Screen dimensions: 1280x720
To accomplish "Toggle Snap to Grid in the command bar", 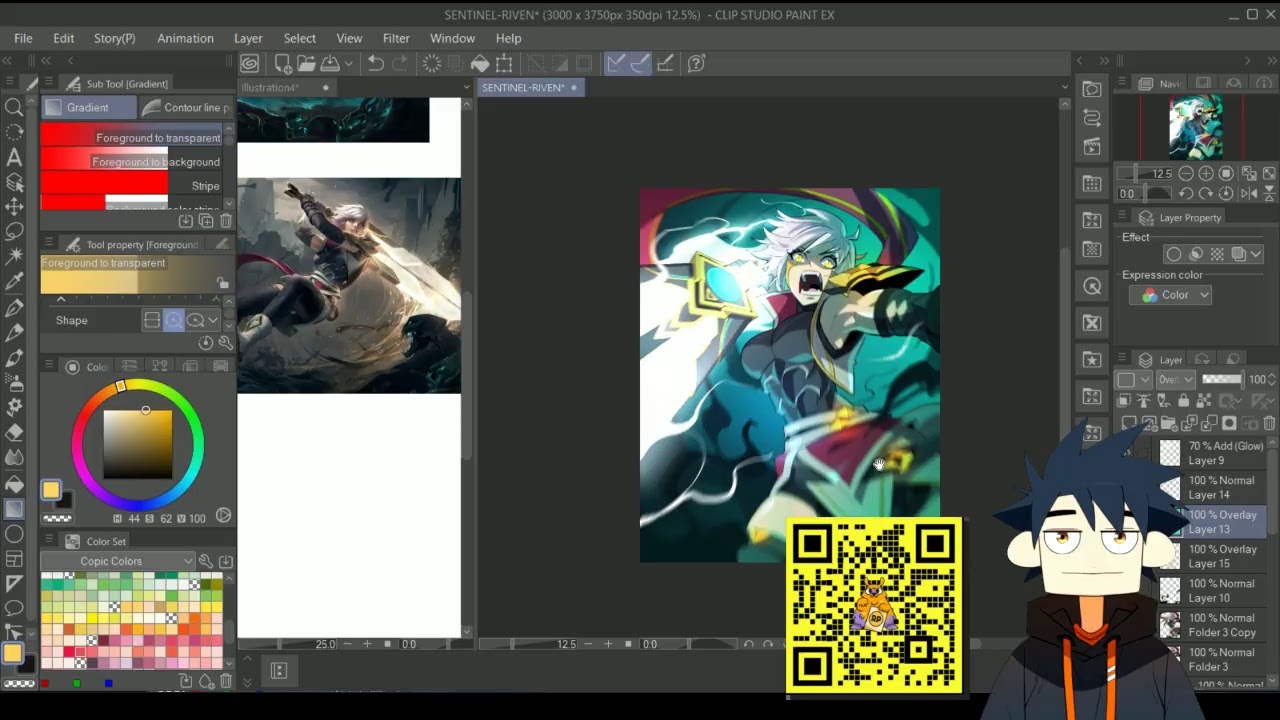I will 665,63.
